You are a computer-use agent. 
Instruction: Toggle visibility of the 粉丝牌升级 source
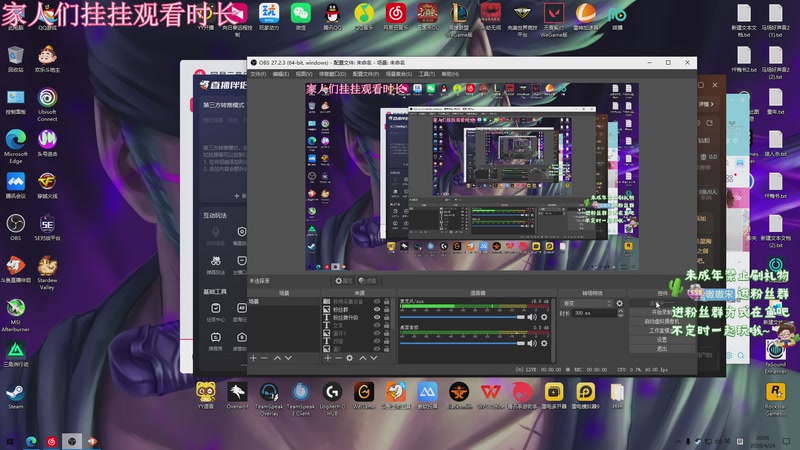377,317
